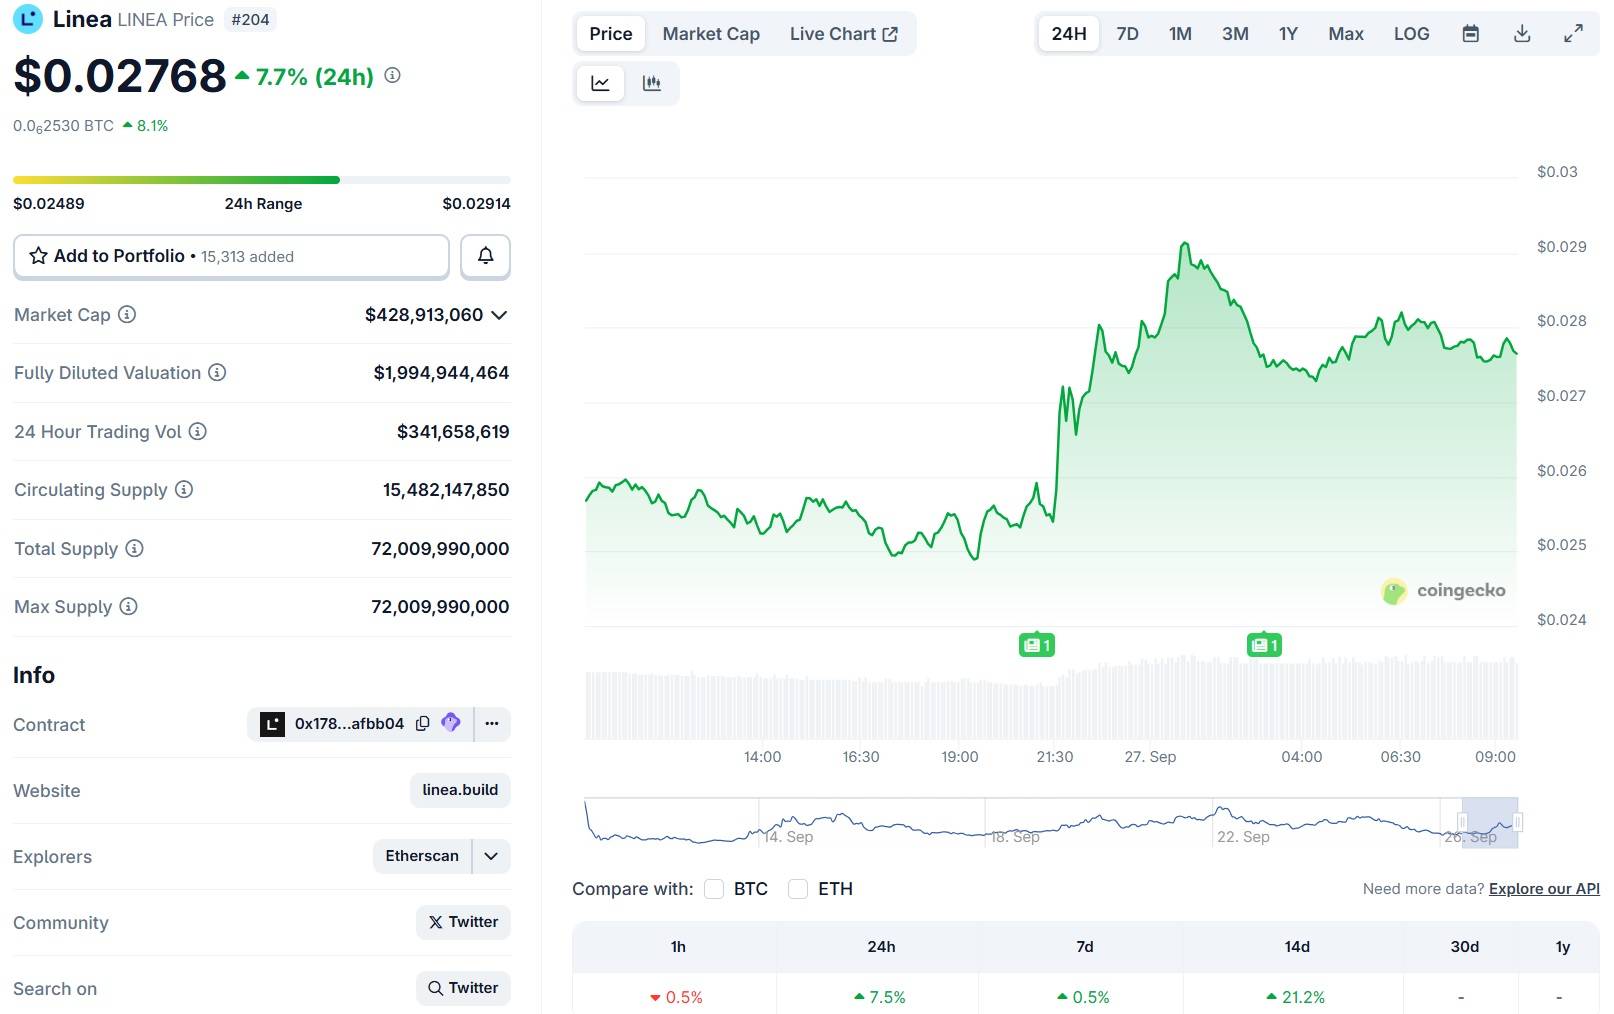Click the second news marker near 27. Sep
This screenshot has height=1014, width=1614.
[1265, 645]
